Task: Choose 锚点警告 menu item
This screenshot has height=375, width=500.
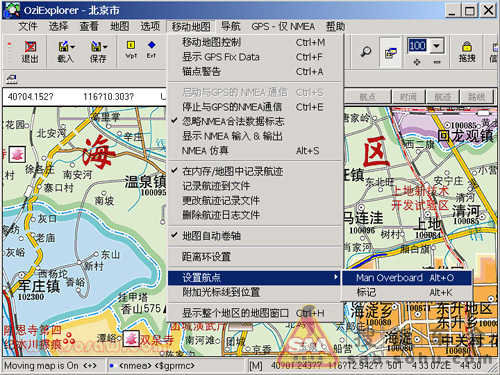Action: [x=255, y=71]
